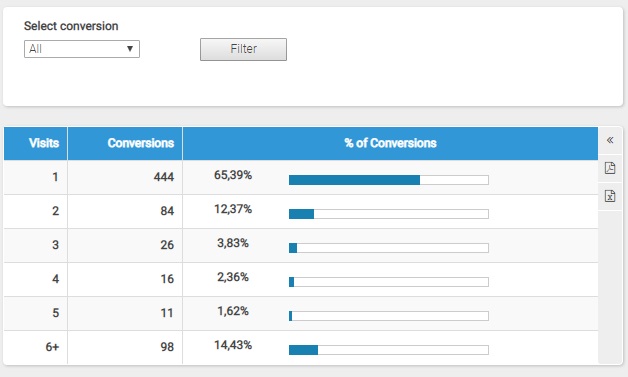628x377 pixels.
Task: Click the 3,83% percentage value
Action: click(x=233, y=243)
